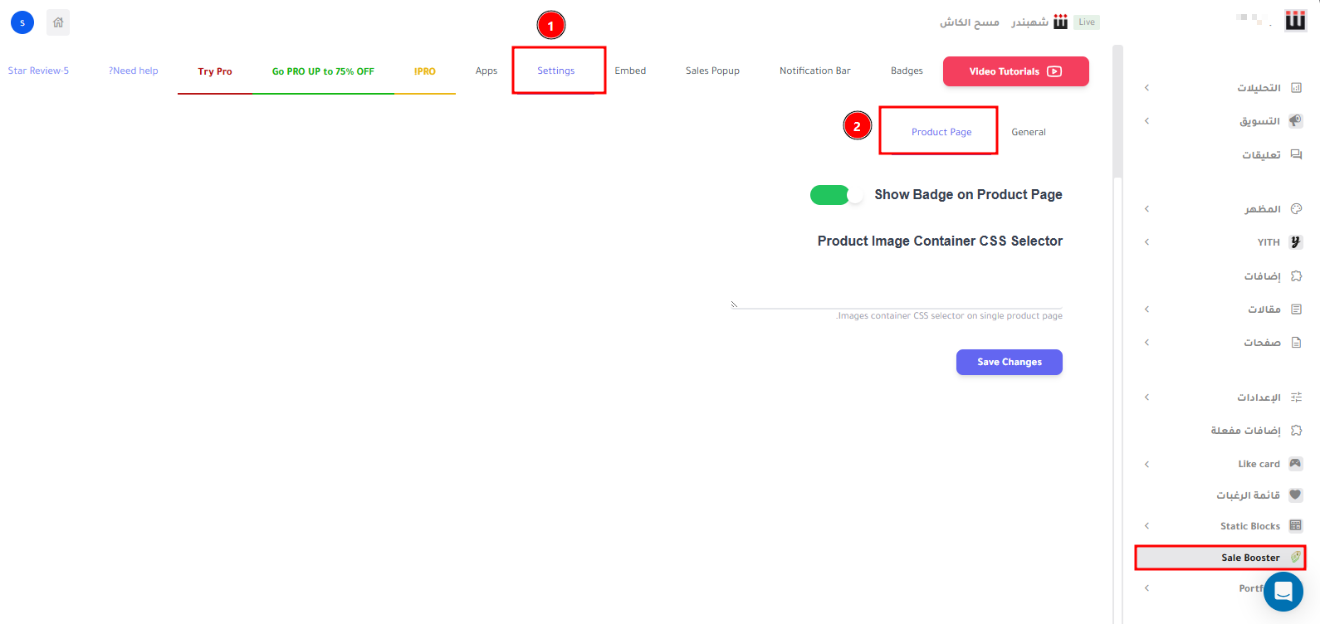Click the comments icon in sidebar
The width and height of the screenshot is (1320, 624).
pos(1296,155)
